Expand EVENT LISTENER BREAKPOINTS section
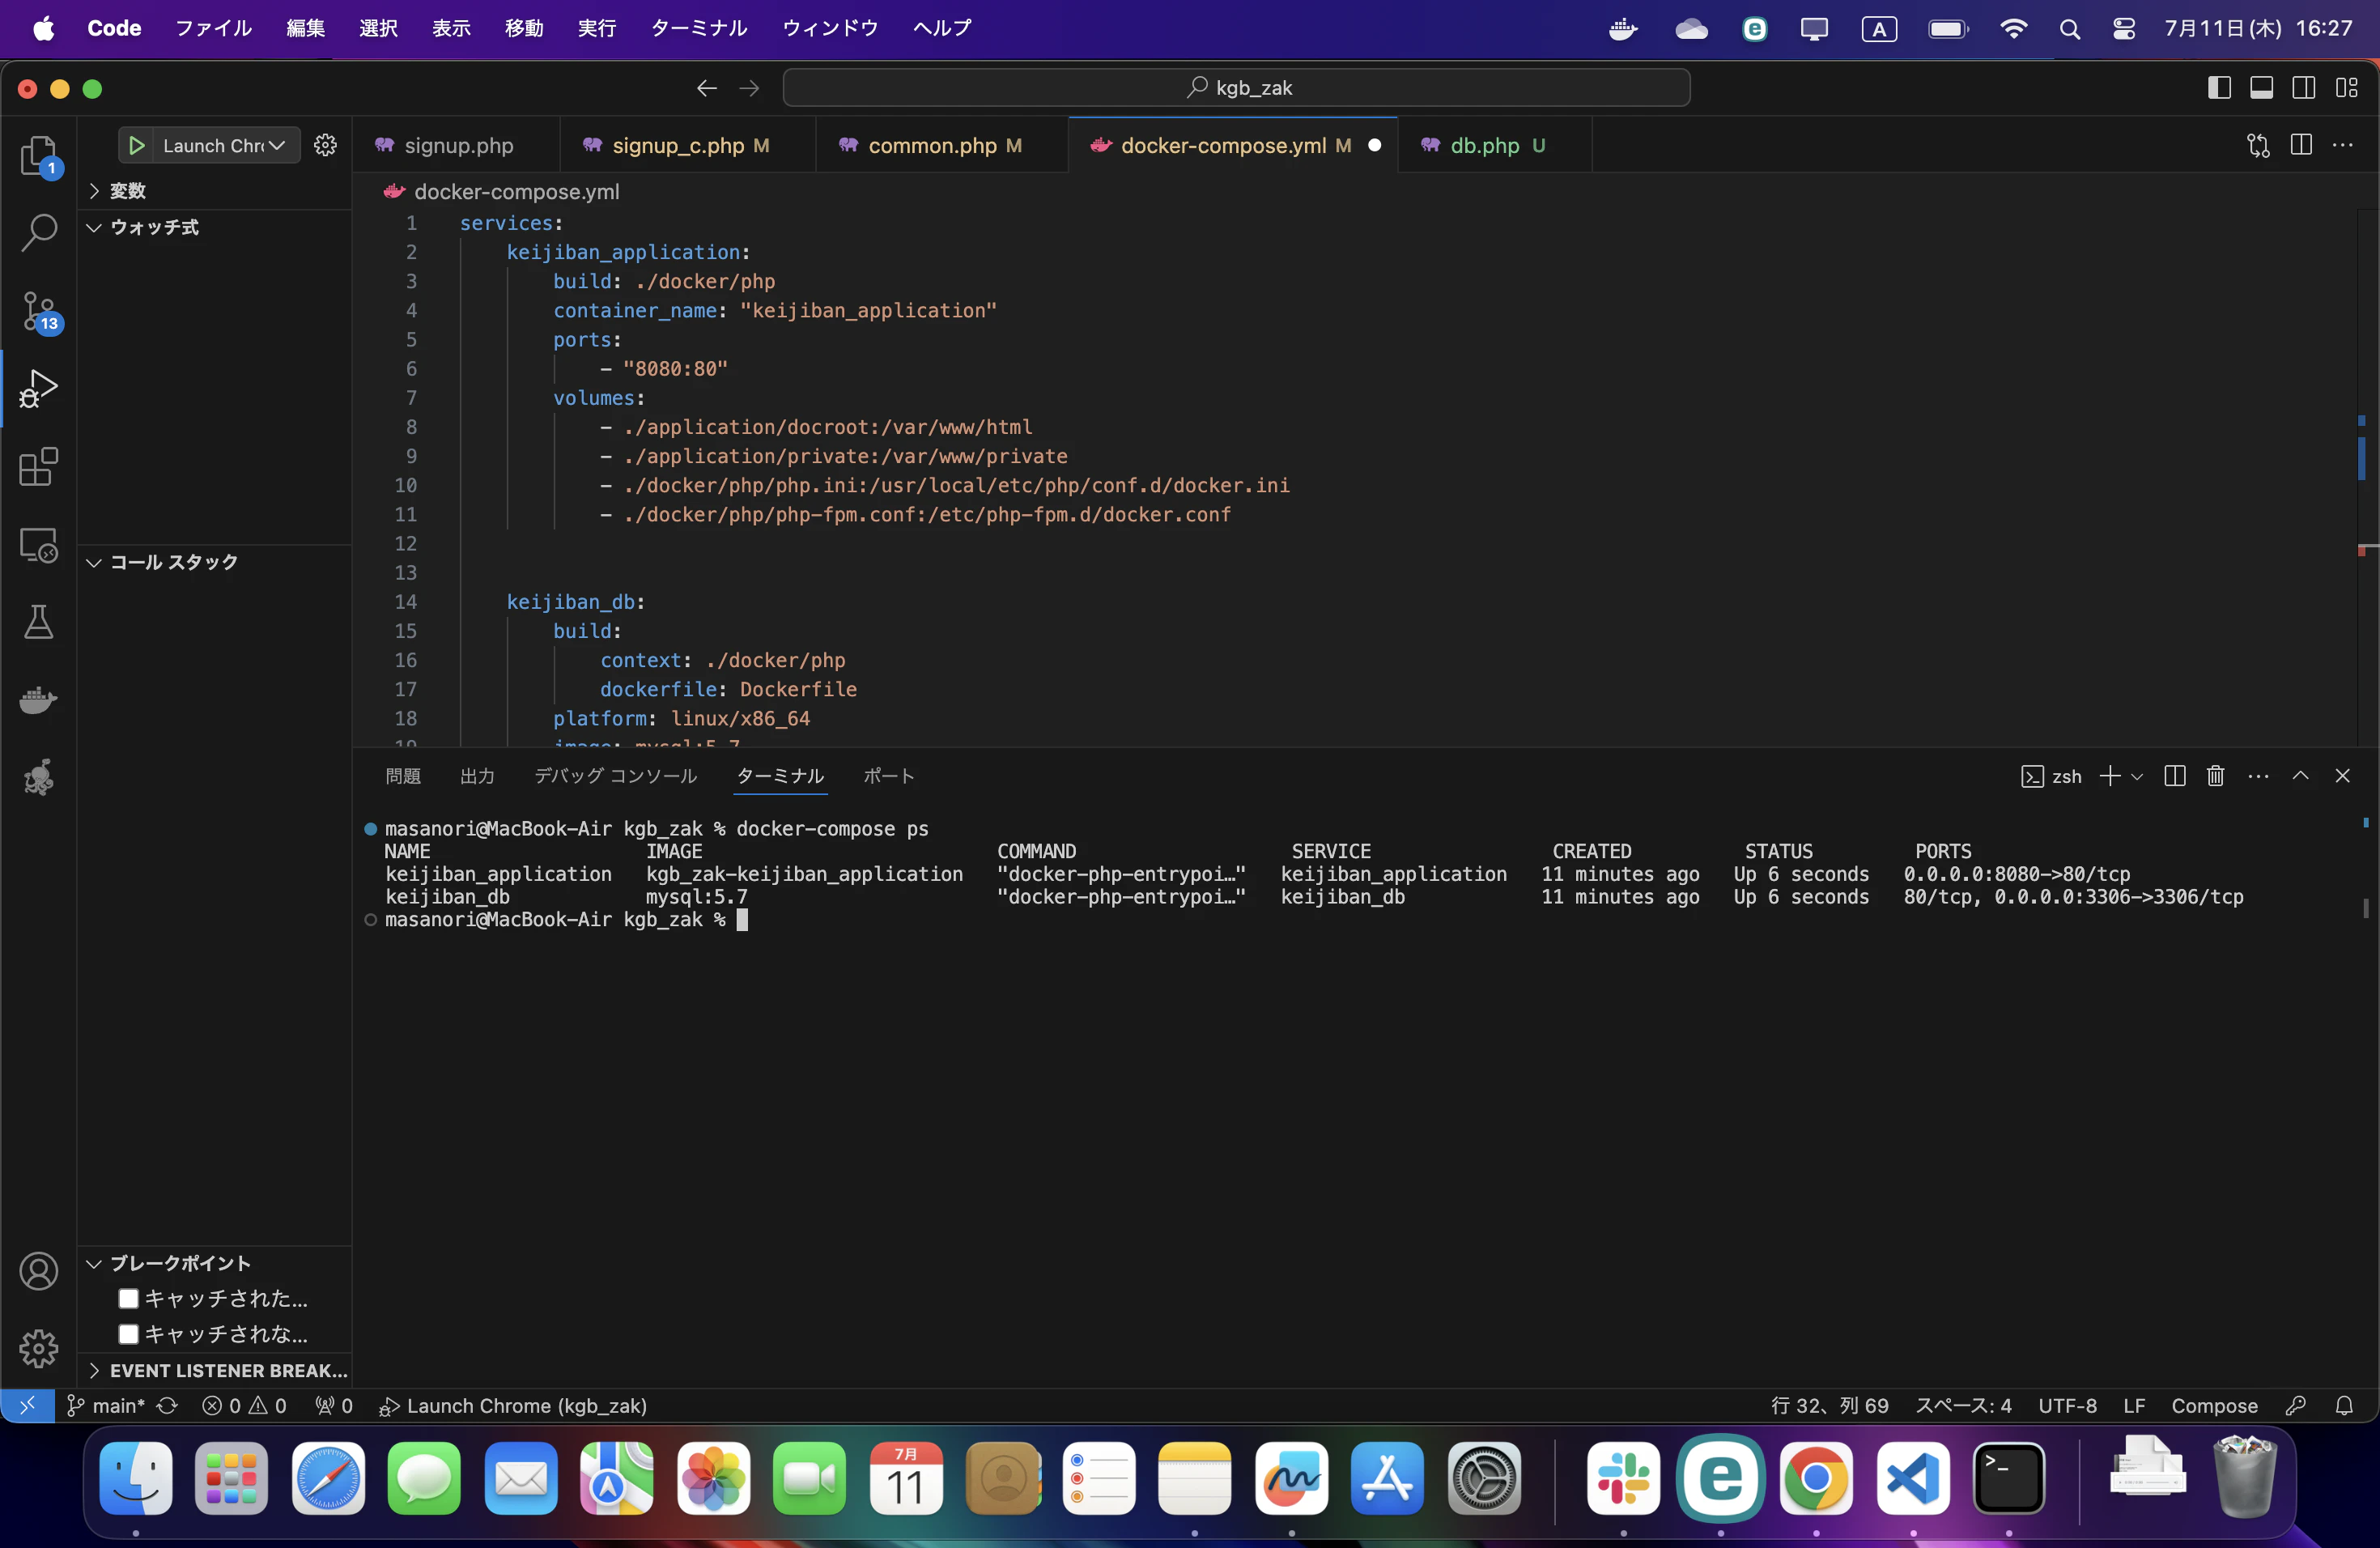The width and height of the screenshot is (2380, 1548). point(228,1370)
